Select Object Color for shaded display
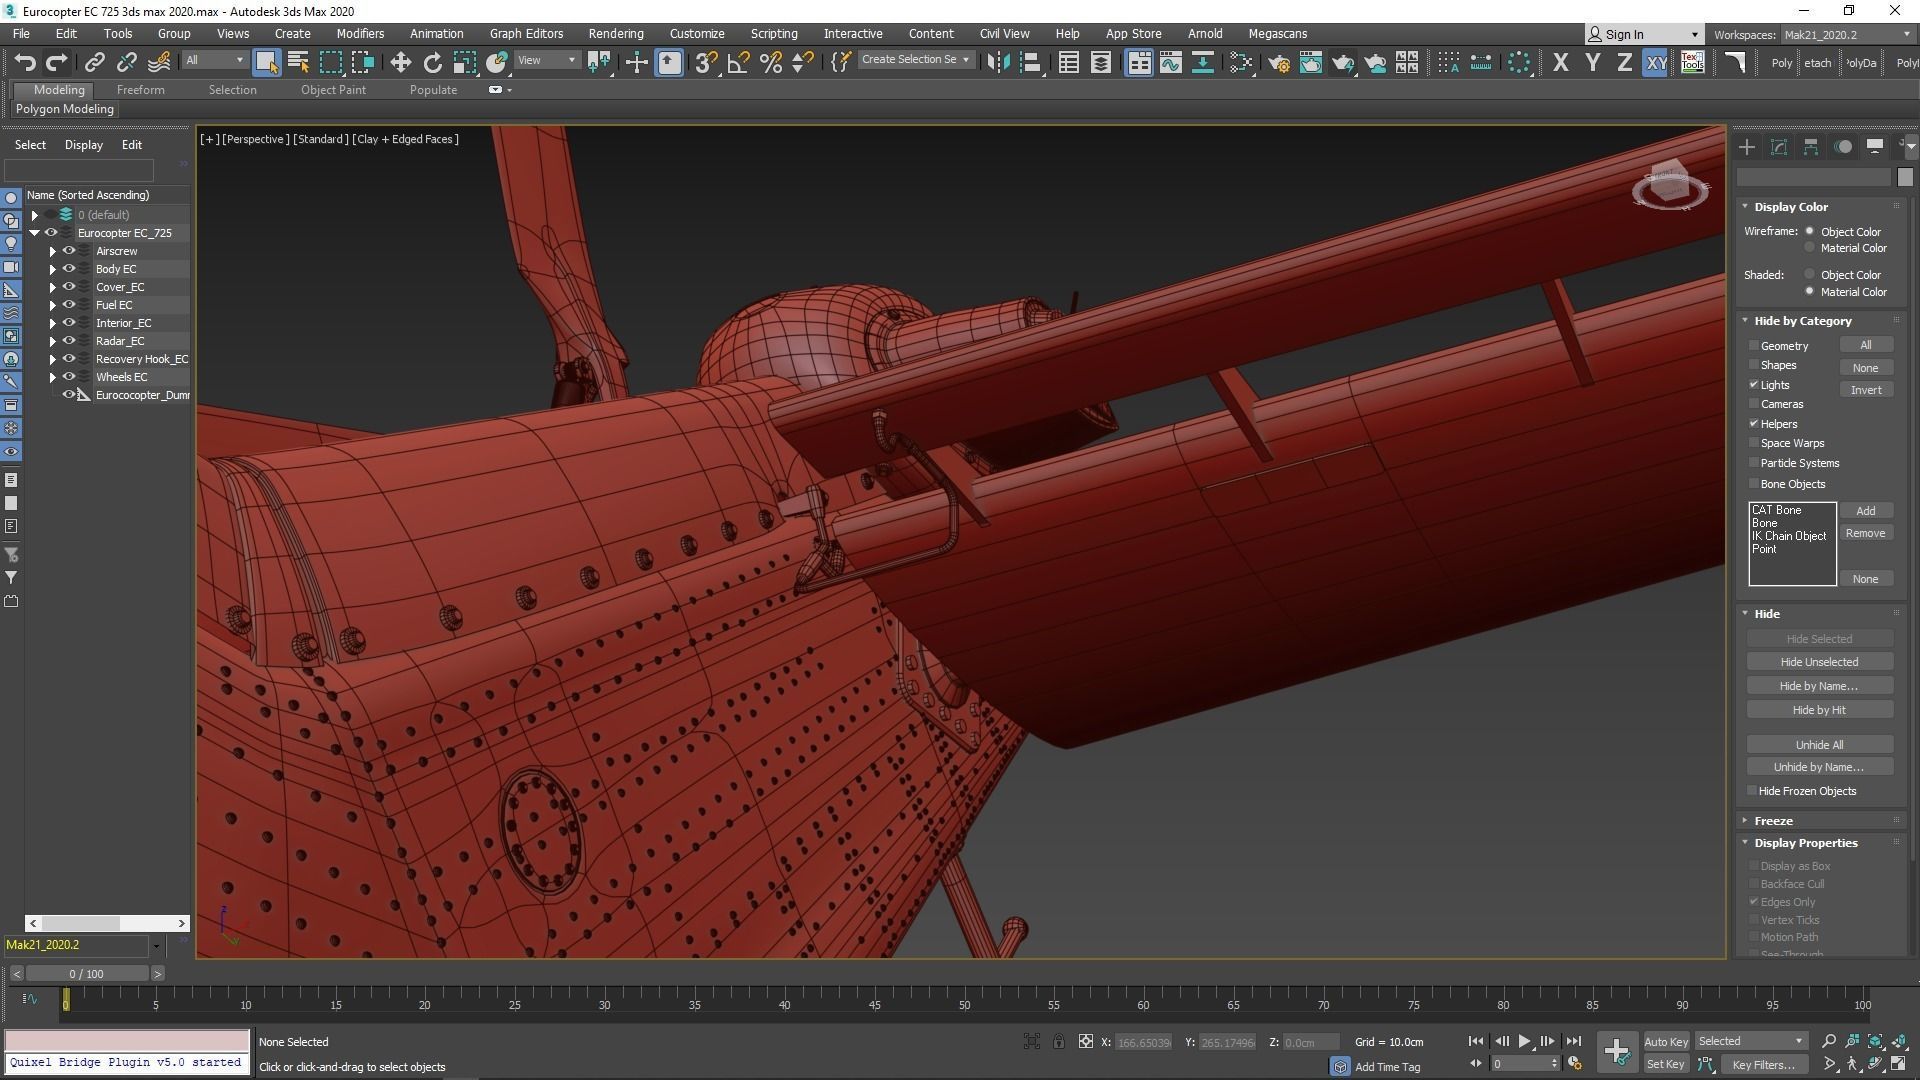Image resolution: width=1920 pixels, height=1080 pixels. (1809, 274)
